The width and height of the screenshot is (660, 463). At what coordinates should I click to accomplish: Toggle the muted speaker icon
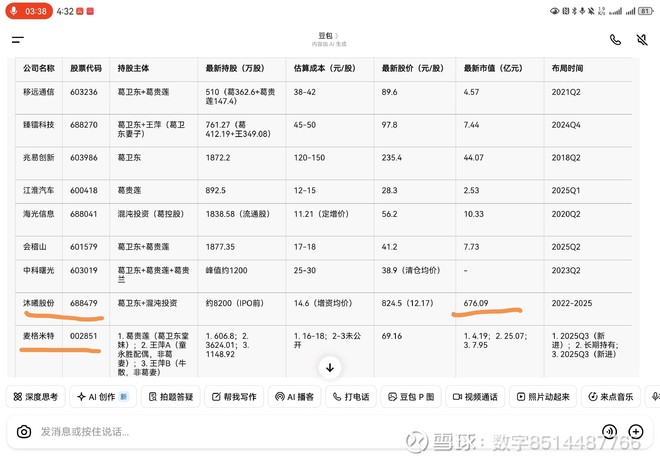click(642, 40)
